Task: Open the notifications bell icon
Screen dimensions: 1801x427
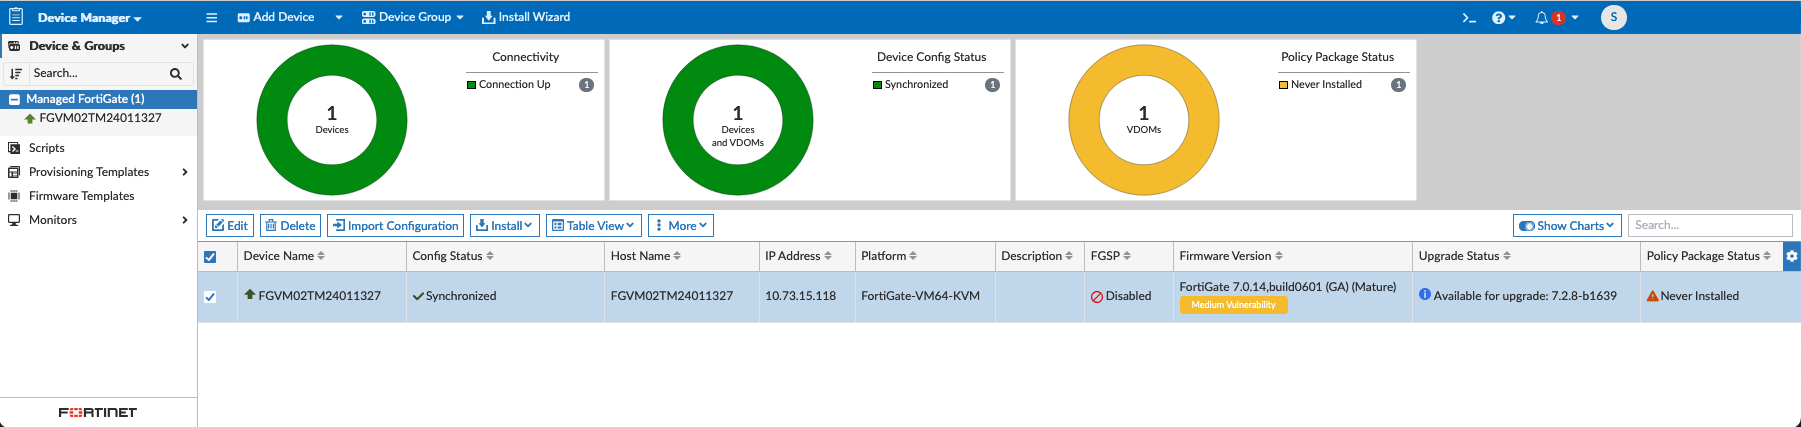Action: tap(1541, 17)
